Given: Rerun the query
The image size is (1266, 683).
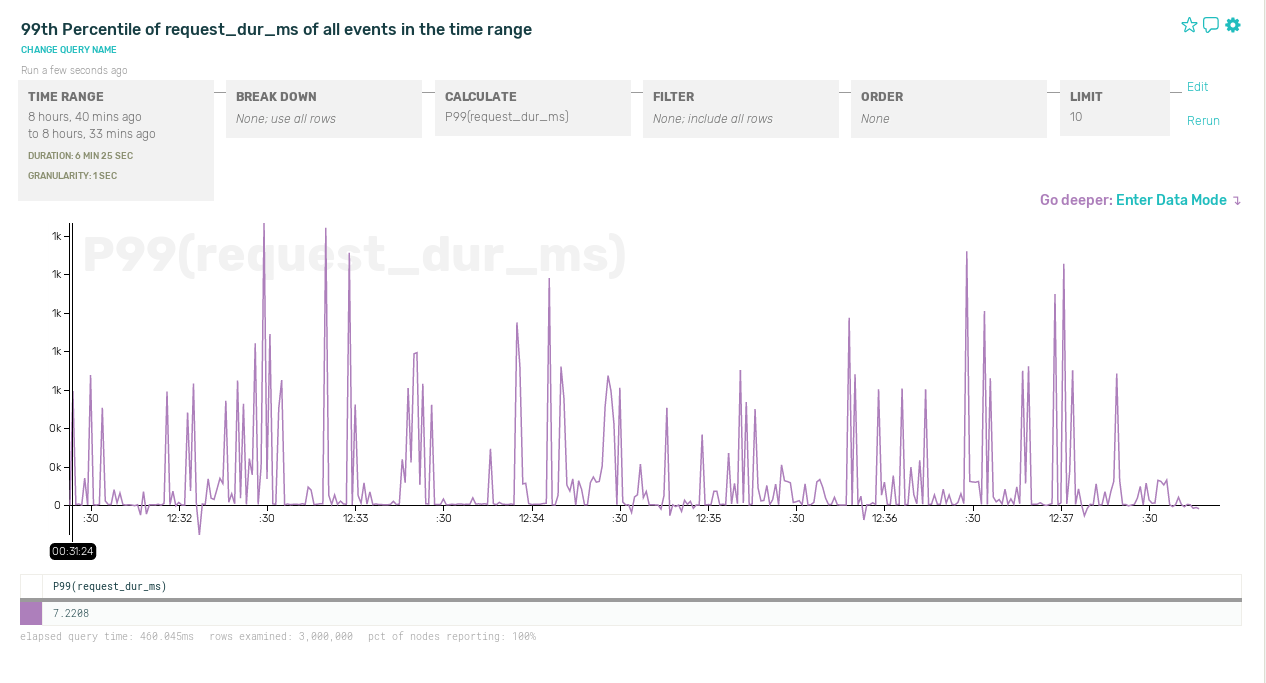Looking at the screenshot, I should 1203,121.
